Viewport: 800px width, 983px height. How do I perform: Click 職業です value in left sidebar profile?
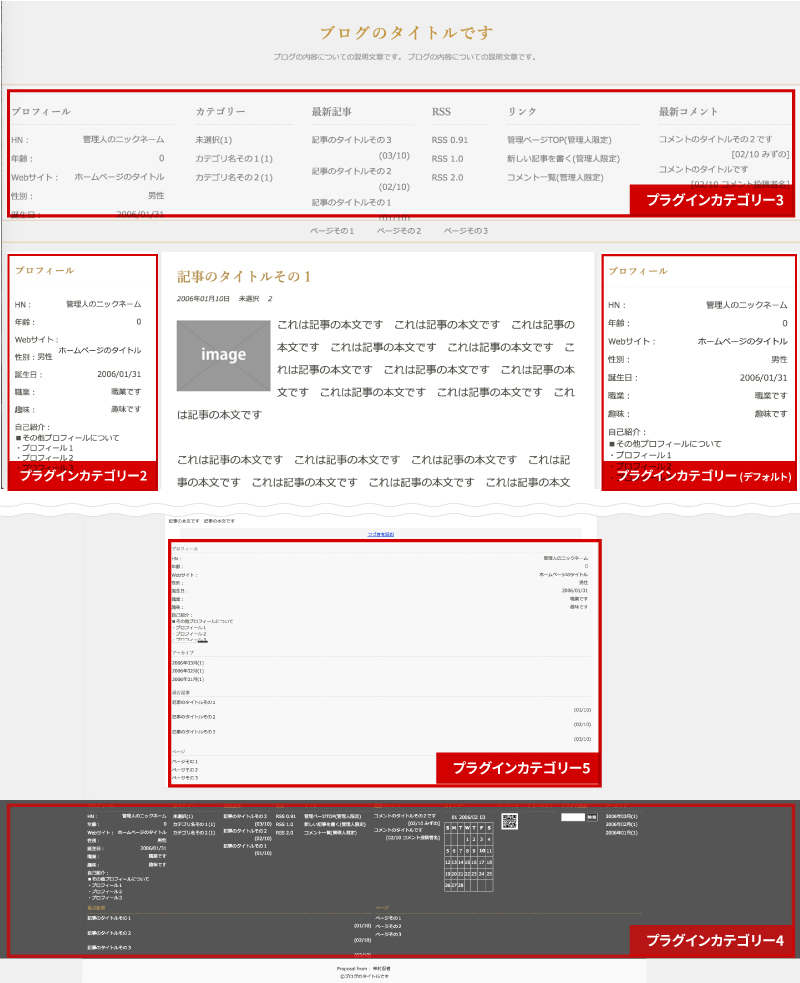pyautogui.click(x=126, y=391)
